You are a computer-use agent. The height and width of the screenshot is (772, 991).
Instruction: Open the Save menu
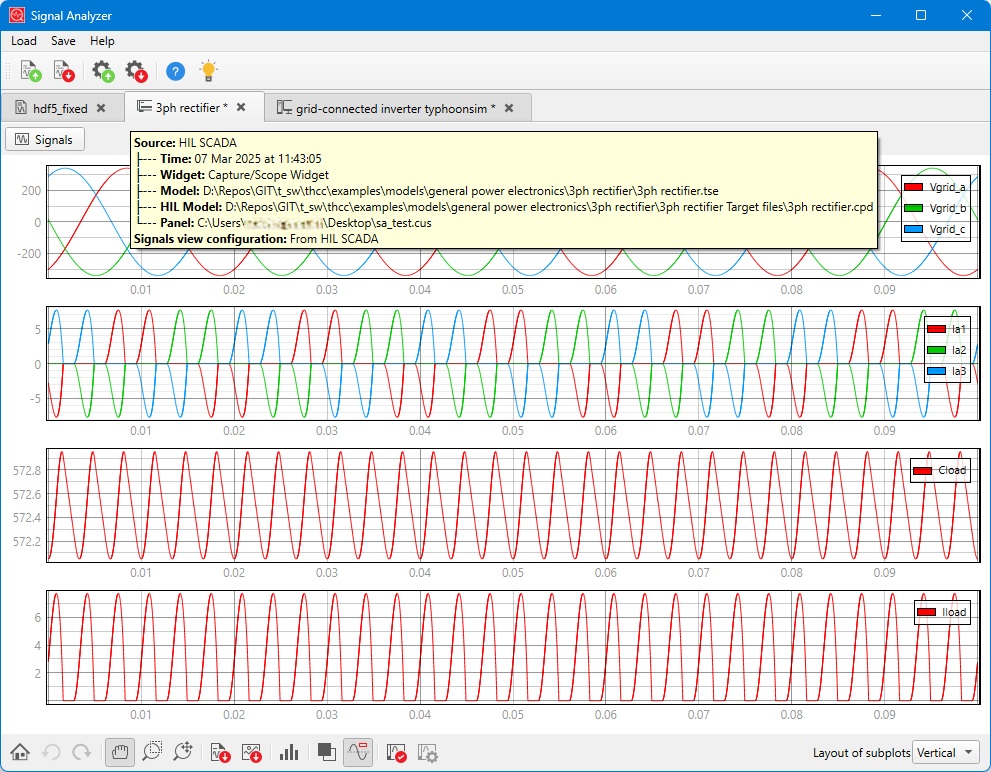pyautogui.click(x=62, y=41)
